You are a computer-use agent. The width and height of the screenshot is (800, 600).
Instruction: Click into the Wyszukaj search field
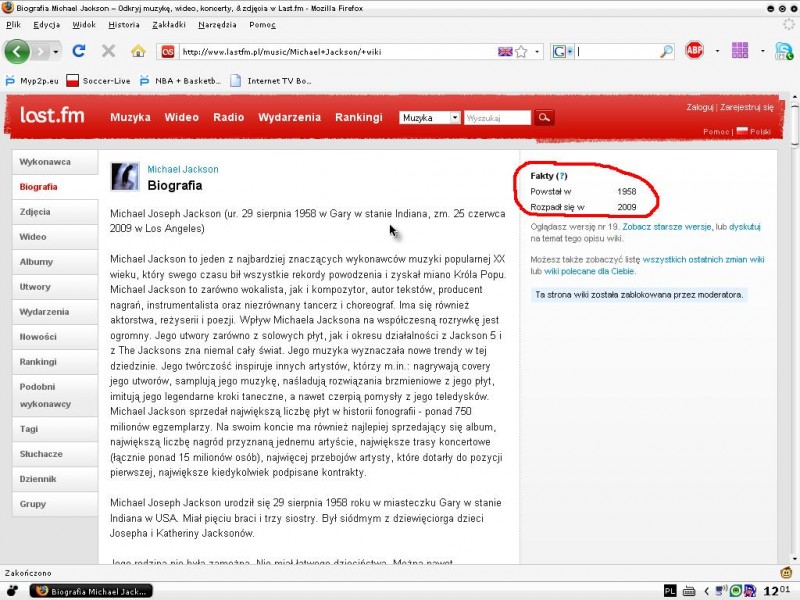497,117
